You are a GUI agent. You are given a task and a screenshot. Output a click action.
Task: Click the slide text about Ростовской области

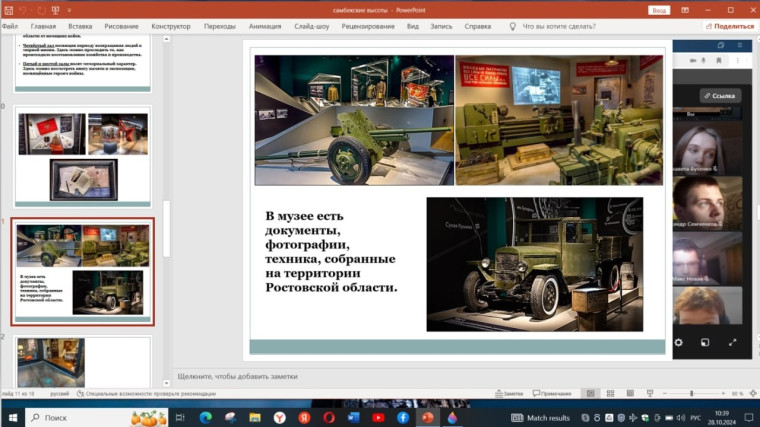(x=331, y=252)
